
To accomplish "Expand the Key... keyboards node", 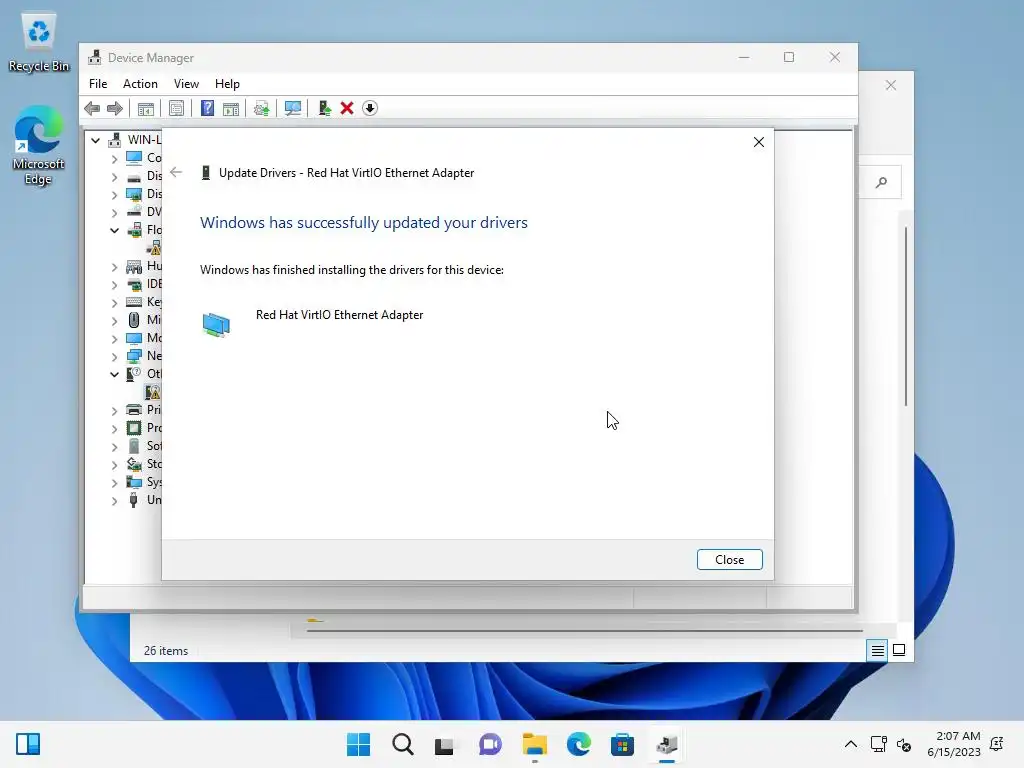I will [x=114, y=302].
